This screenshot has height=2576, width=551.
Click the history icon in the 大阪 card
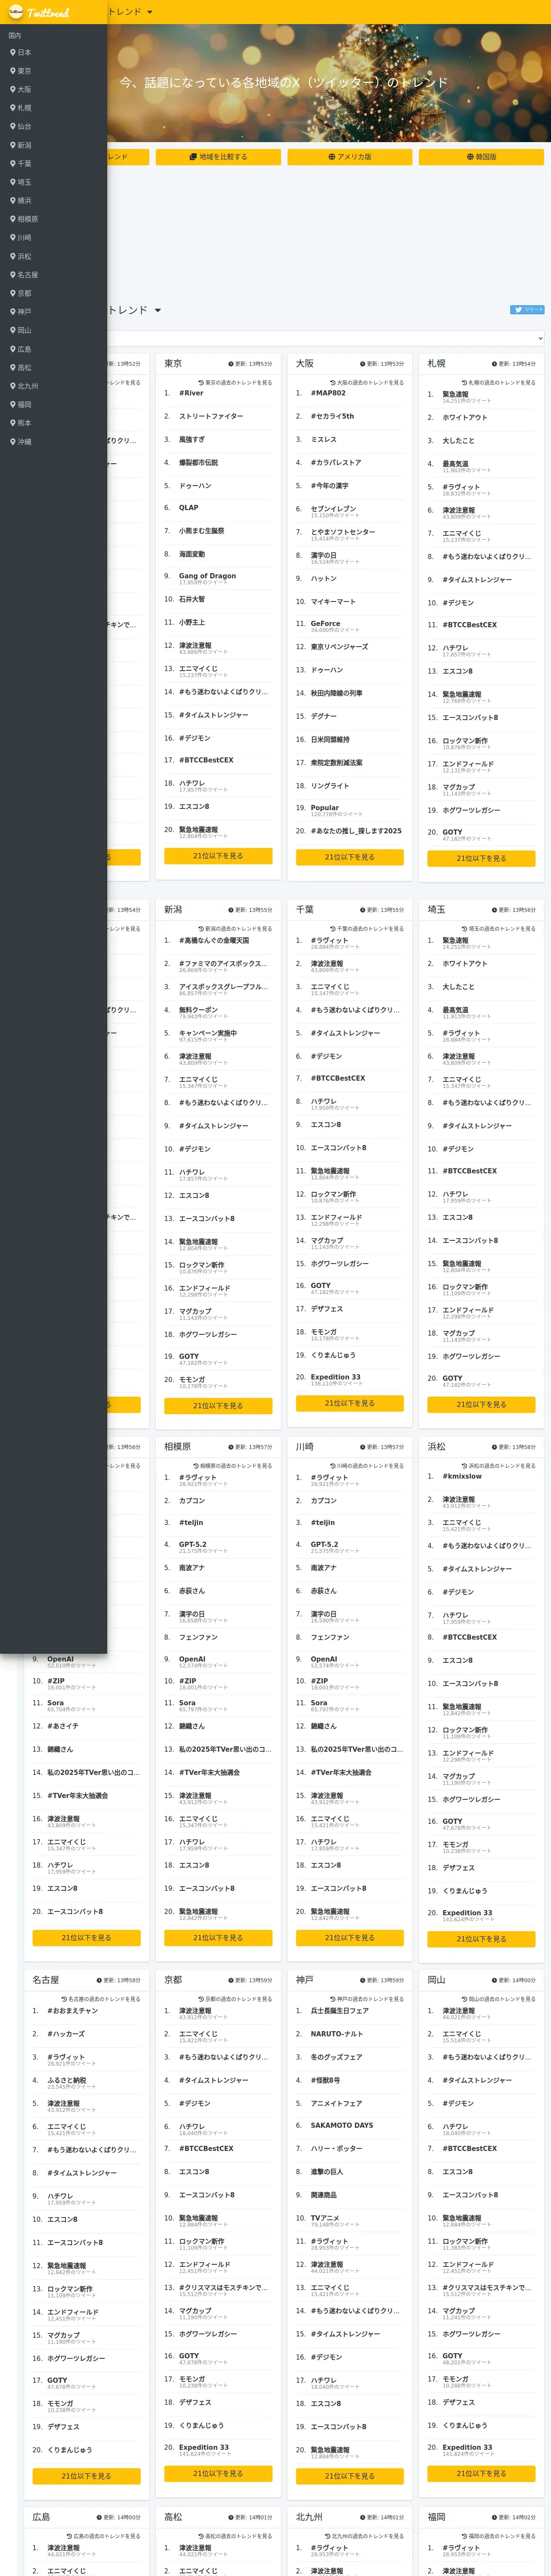(x=333, y=383)
